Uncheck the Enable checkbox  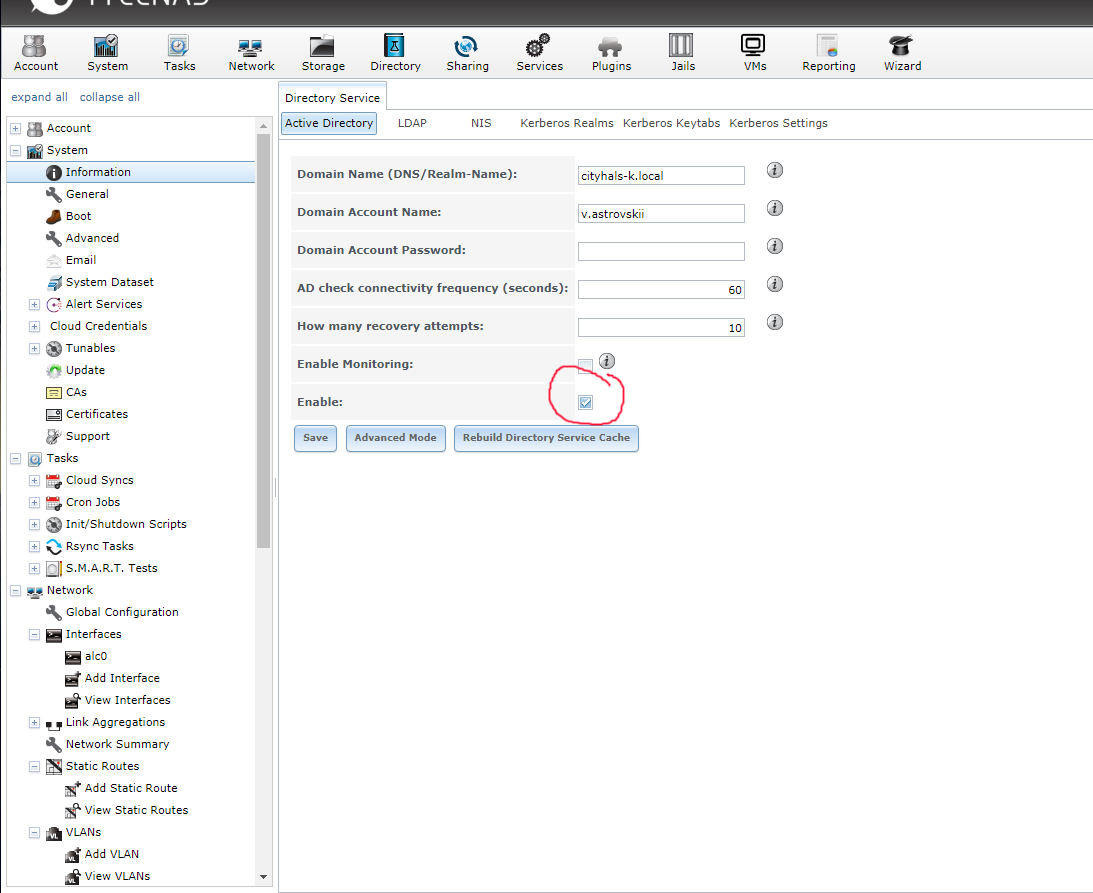(x=586, y=402)
